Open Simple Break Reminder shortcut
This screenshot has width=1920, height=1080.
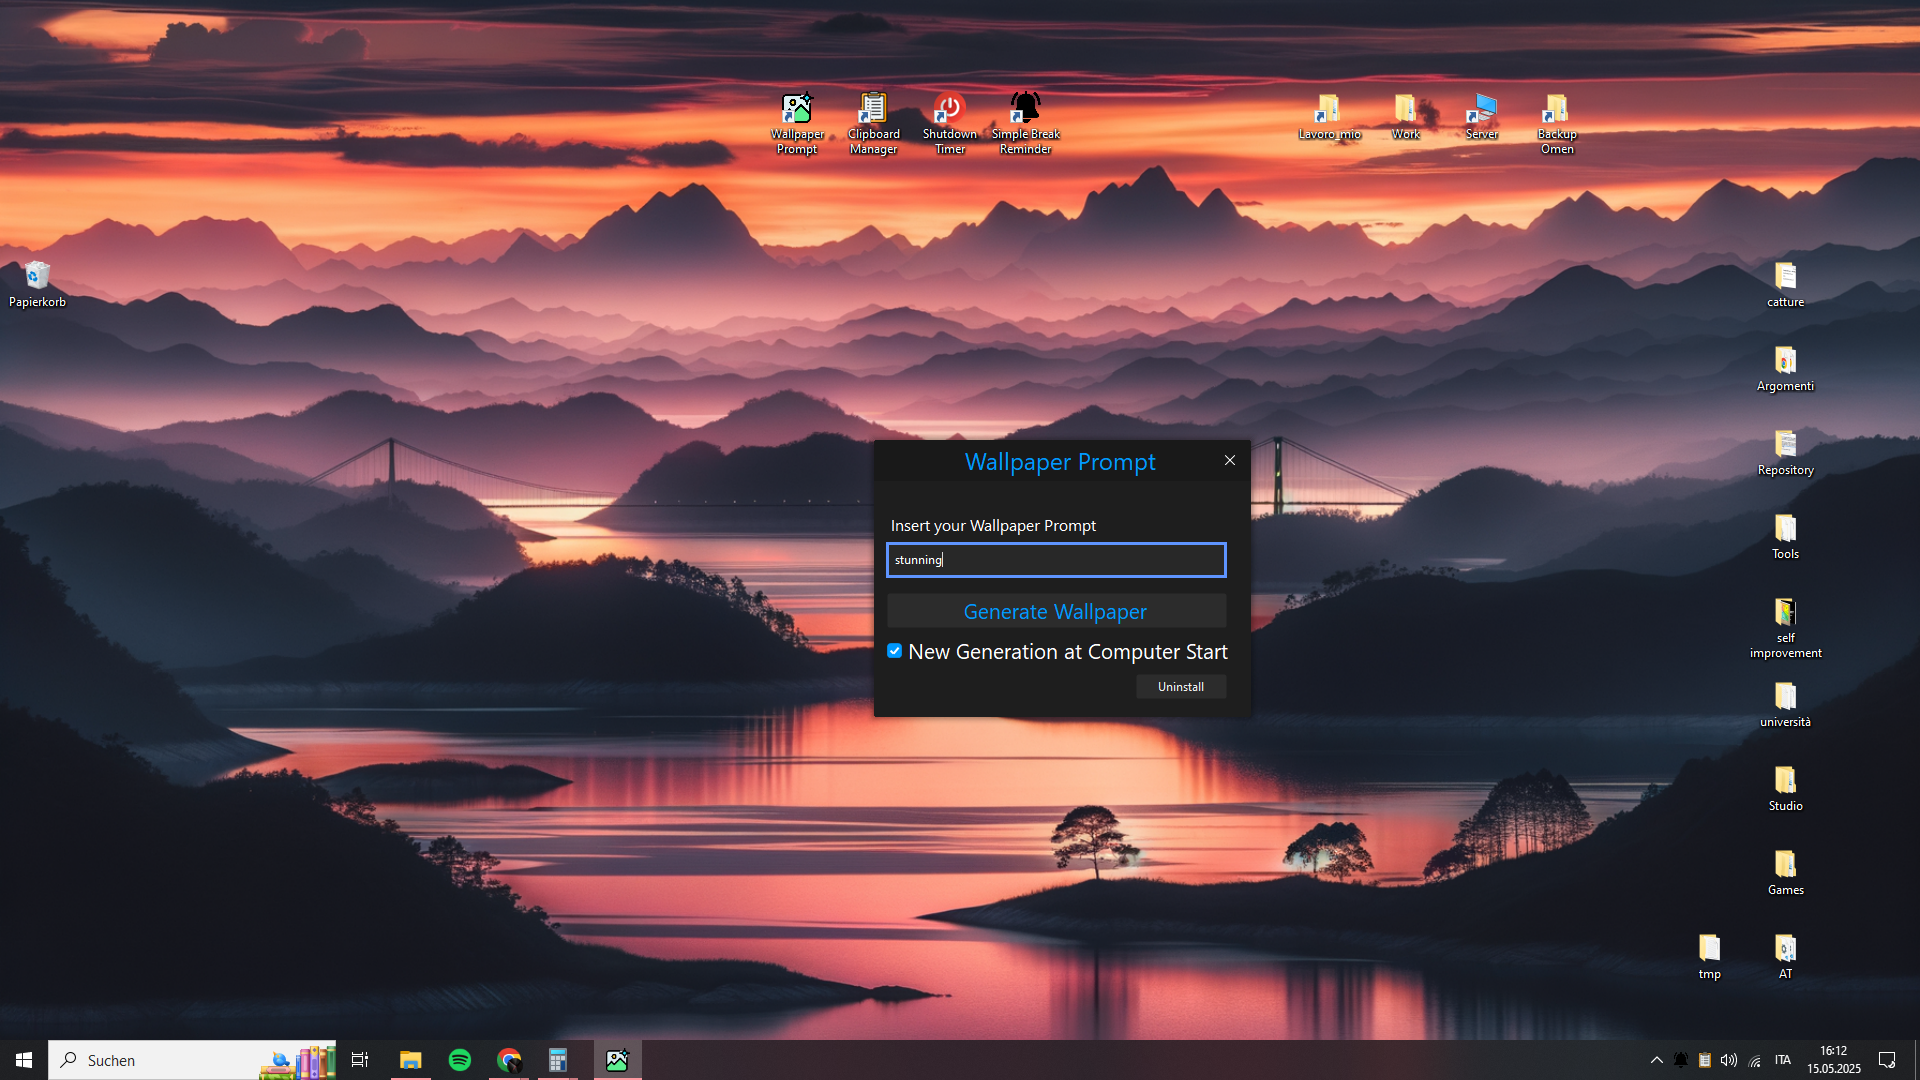[x=1025, y=122]
